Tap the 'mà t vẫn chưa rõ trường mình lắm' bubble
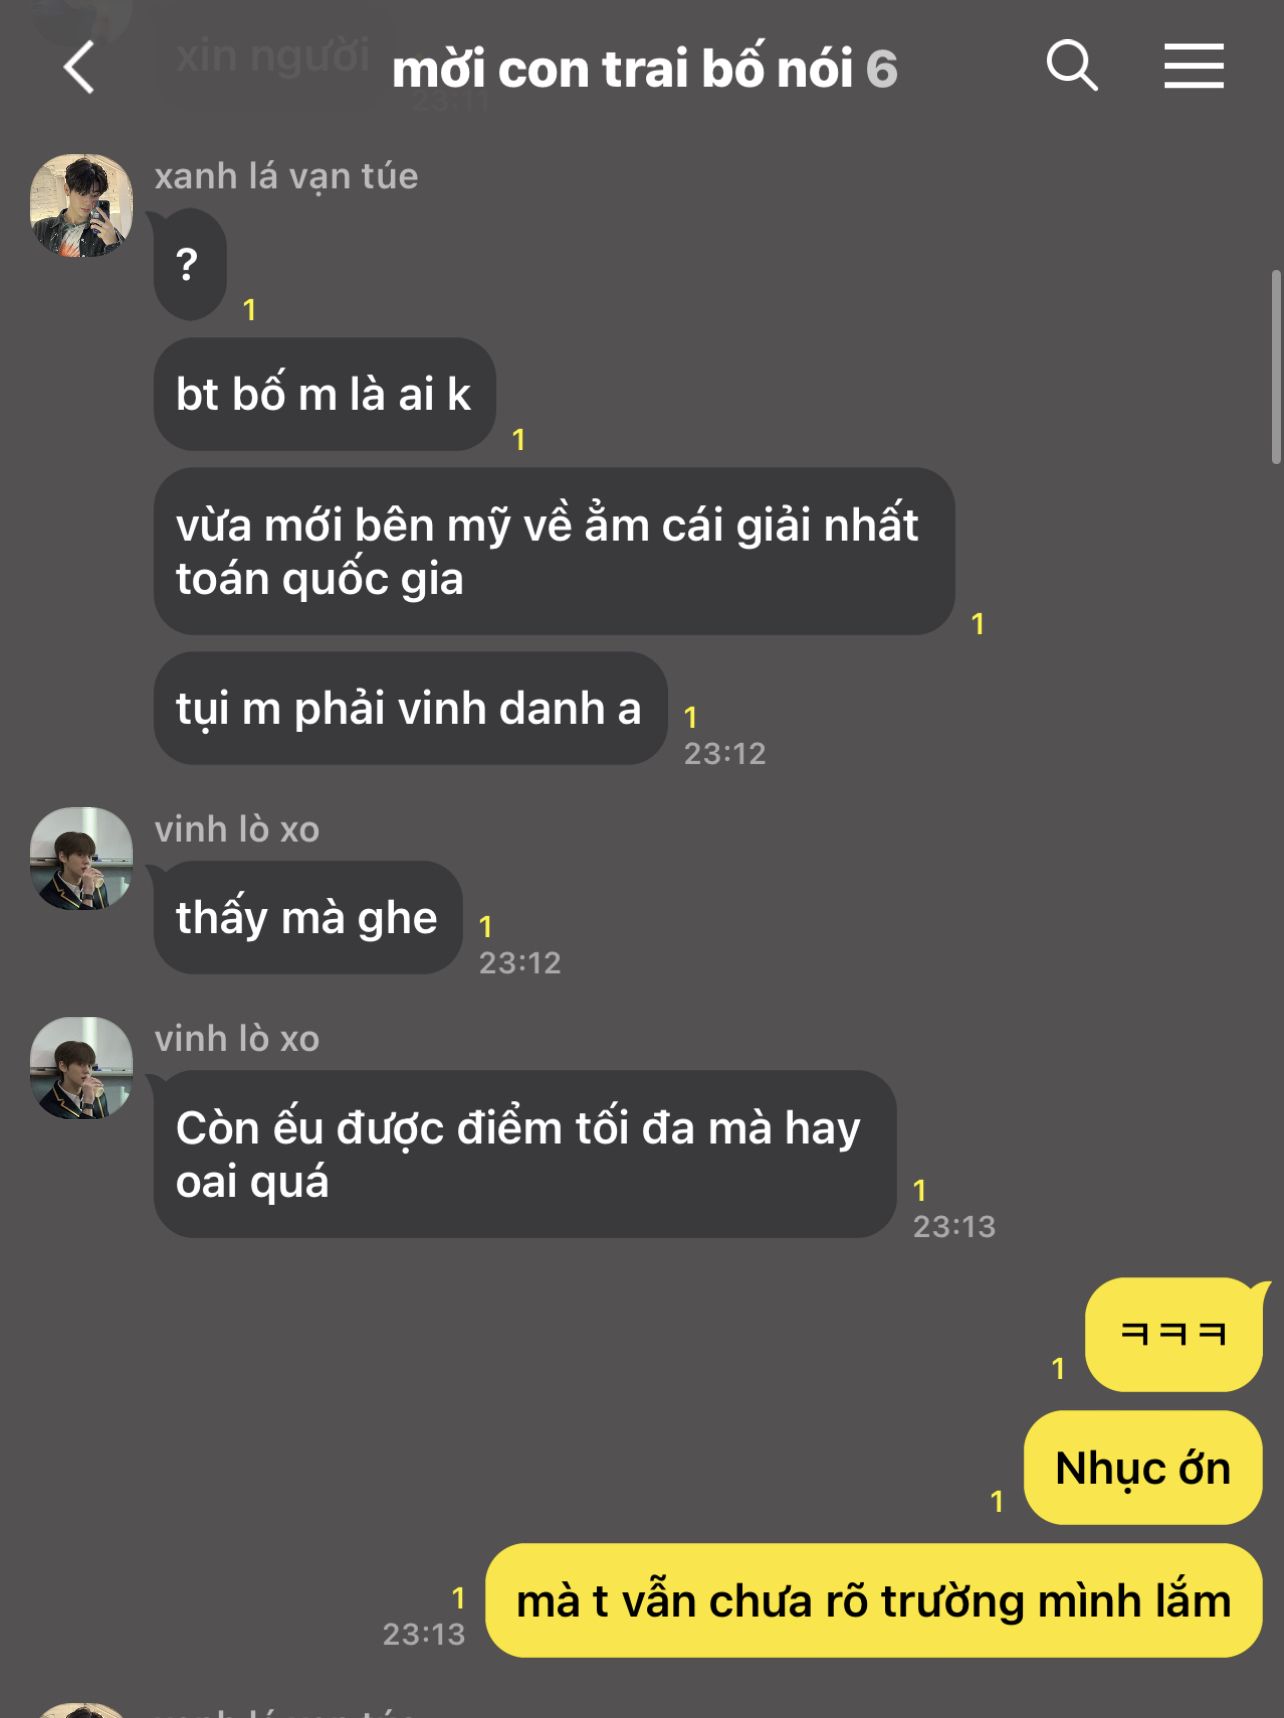This screenshot has width=1284, height=1718. [x=874, y=1601]
